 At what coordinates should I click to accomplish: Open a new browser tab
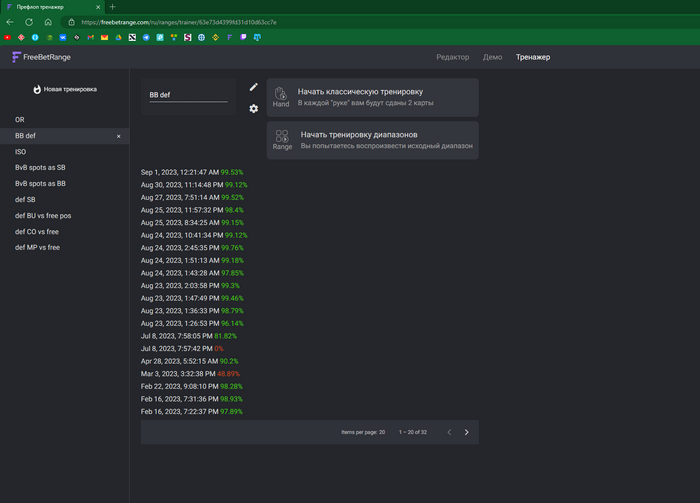coord(112,7)
